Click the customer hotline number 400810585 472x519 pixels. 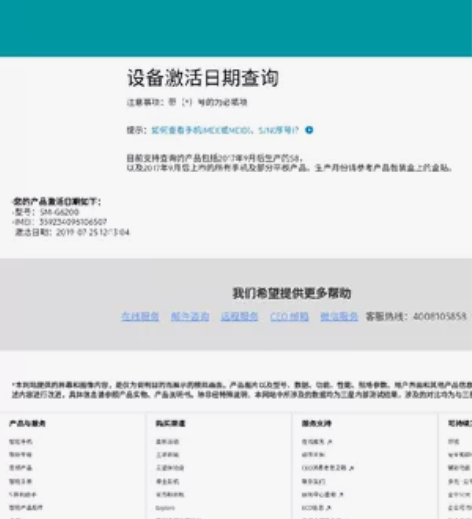coord(439,316)
